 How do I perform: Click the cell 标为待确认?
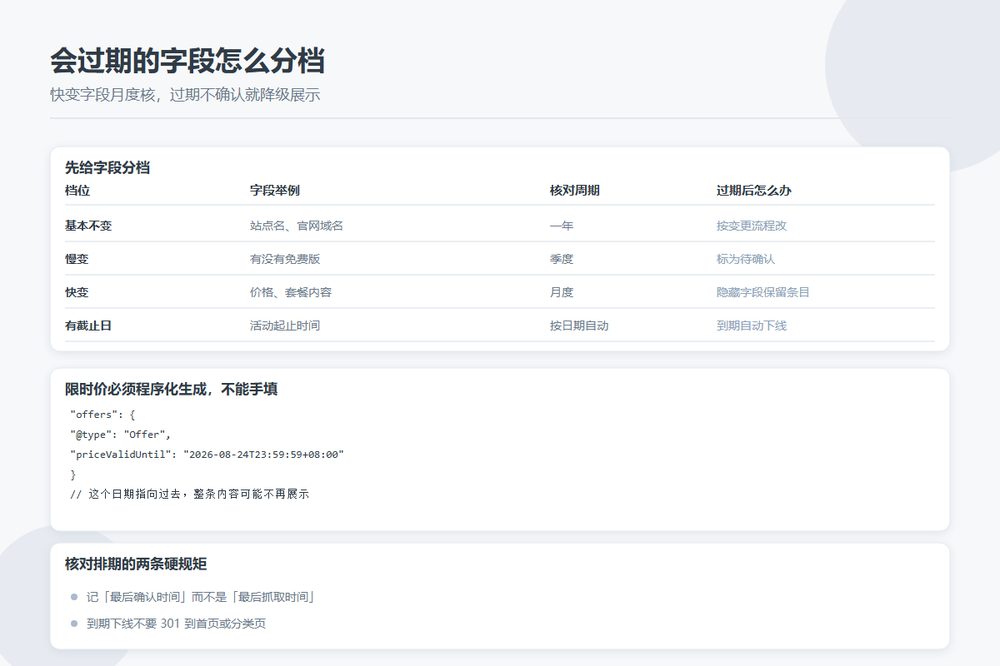tap(746, 259)
